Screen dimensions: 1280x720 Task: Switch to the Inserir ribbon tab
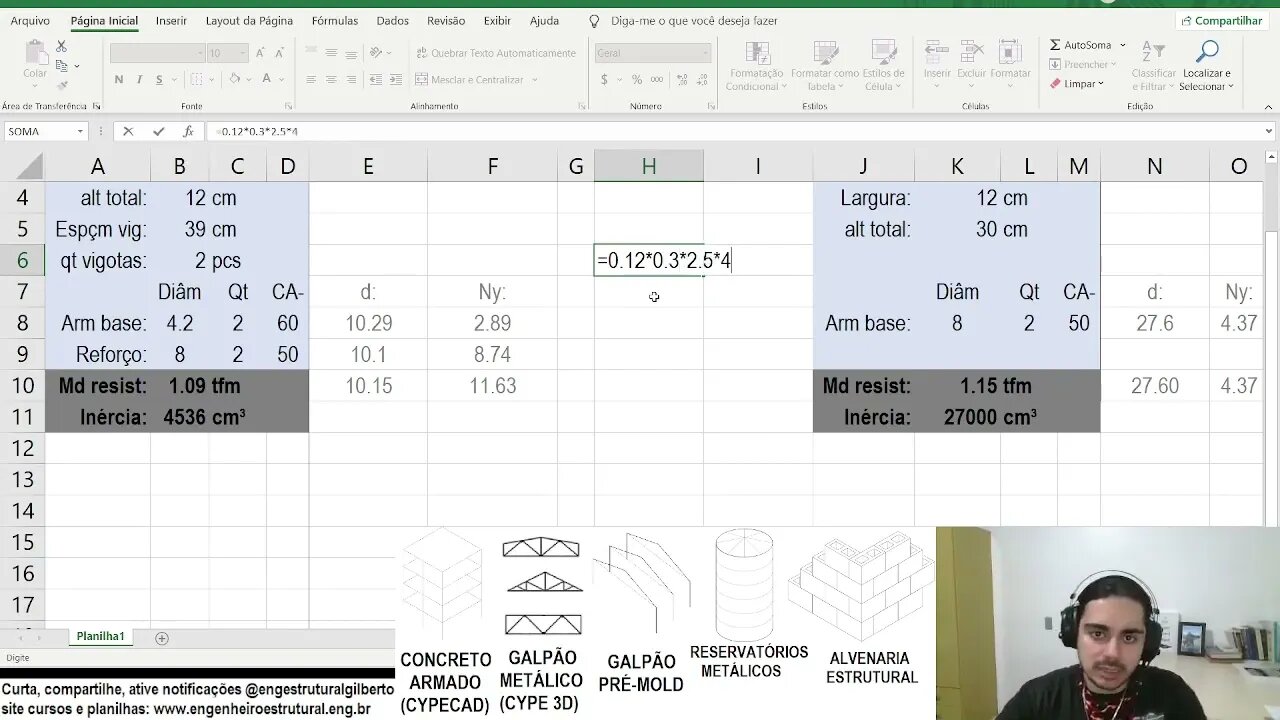171,20
